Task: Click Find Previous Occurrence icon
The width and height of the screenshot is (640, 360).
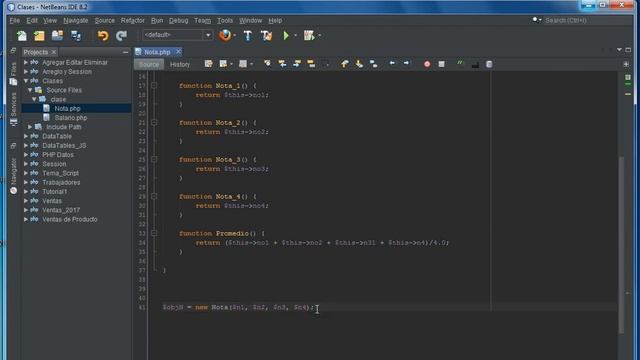Action: (x=282, y=64)
